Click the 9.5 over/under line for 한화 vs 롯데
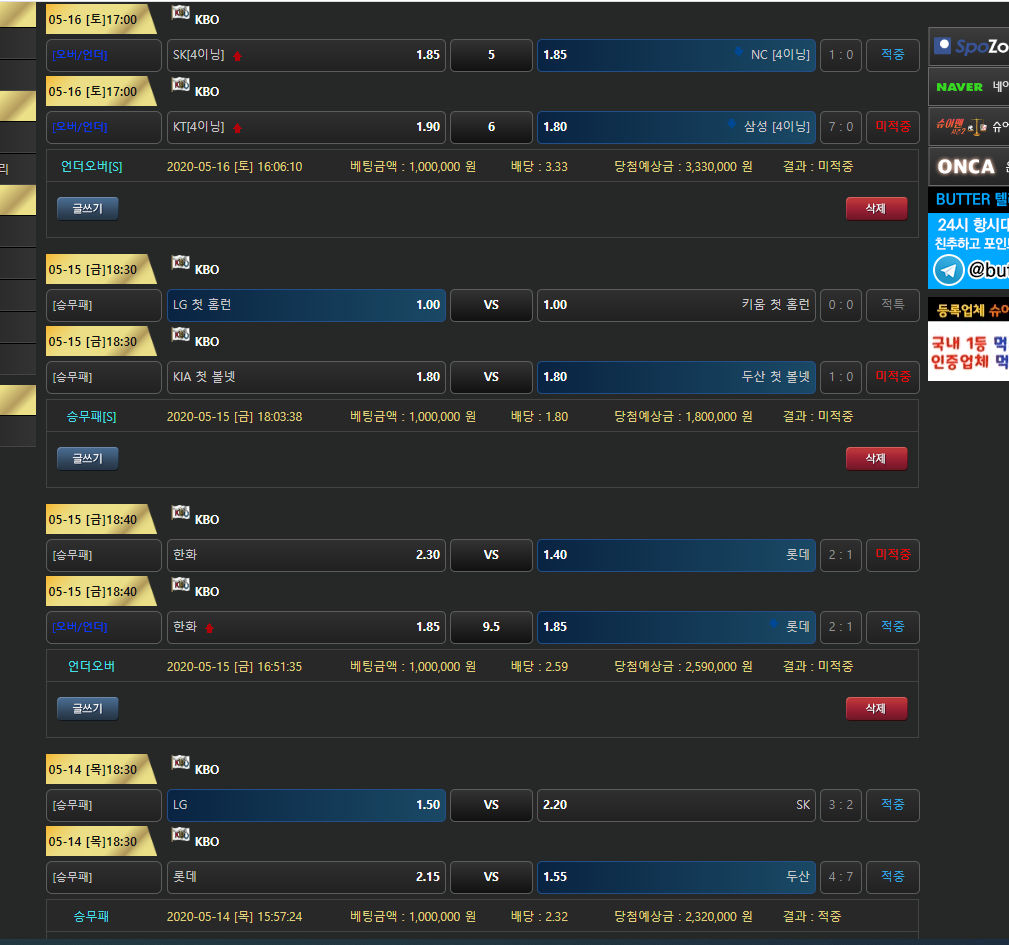This screenshot has width=1009, height=945. pos(491,627)
